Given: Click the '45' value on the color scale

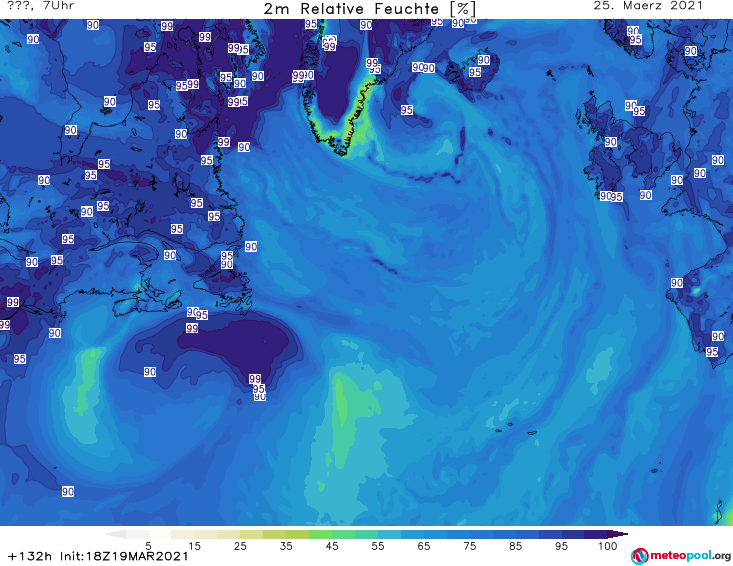Looking at the screenshot, I should tap(332, 546).
